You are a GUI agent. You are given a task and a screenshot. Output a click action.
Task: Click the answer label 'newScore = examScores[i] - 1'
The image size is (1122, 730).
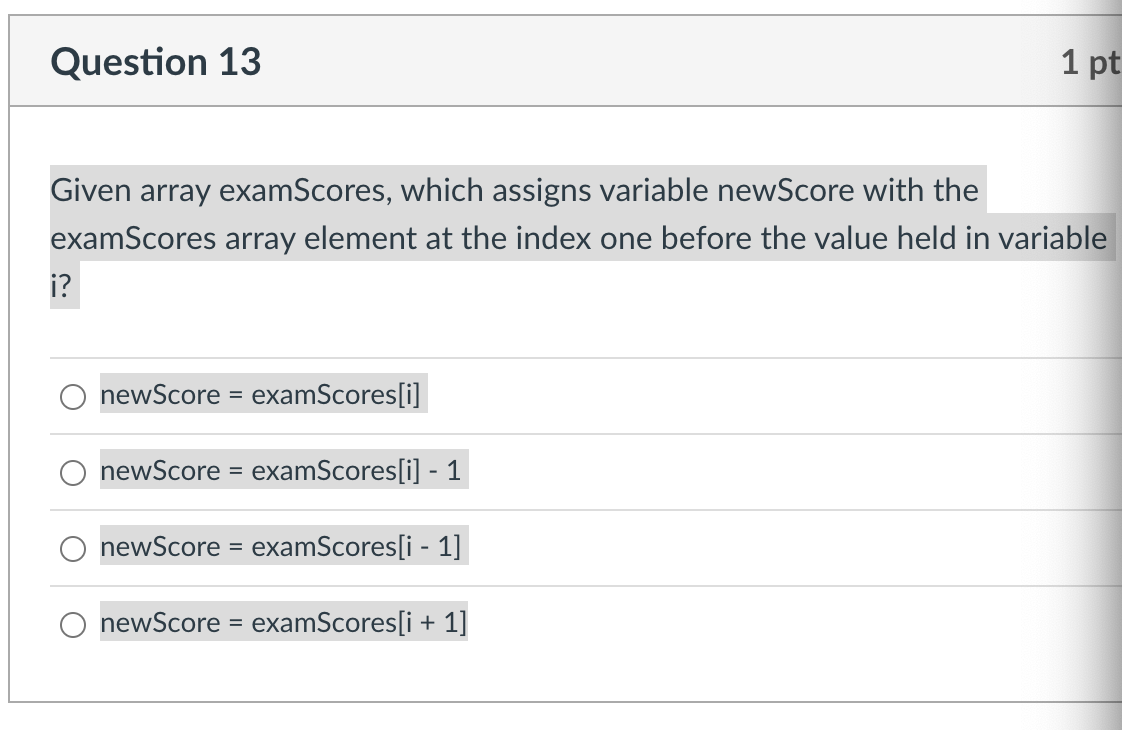(280, 470)
